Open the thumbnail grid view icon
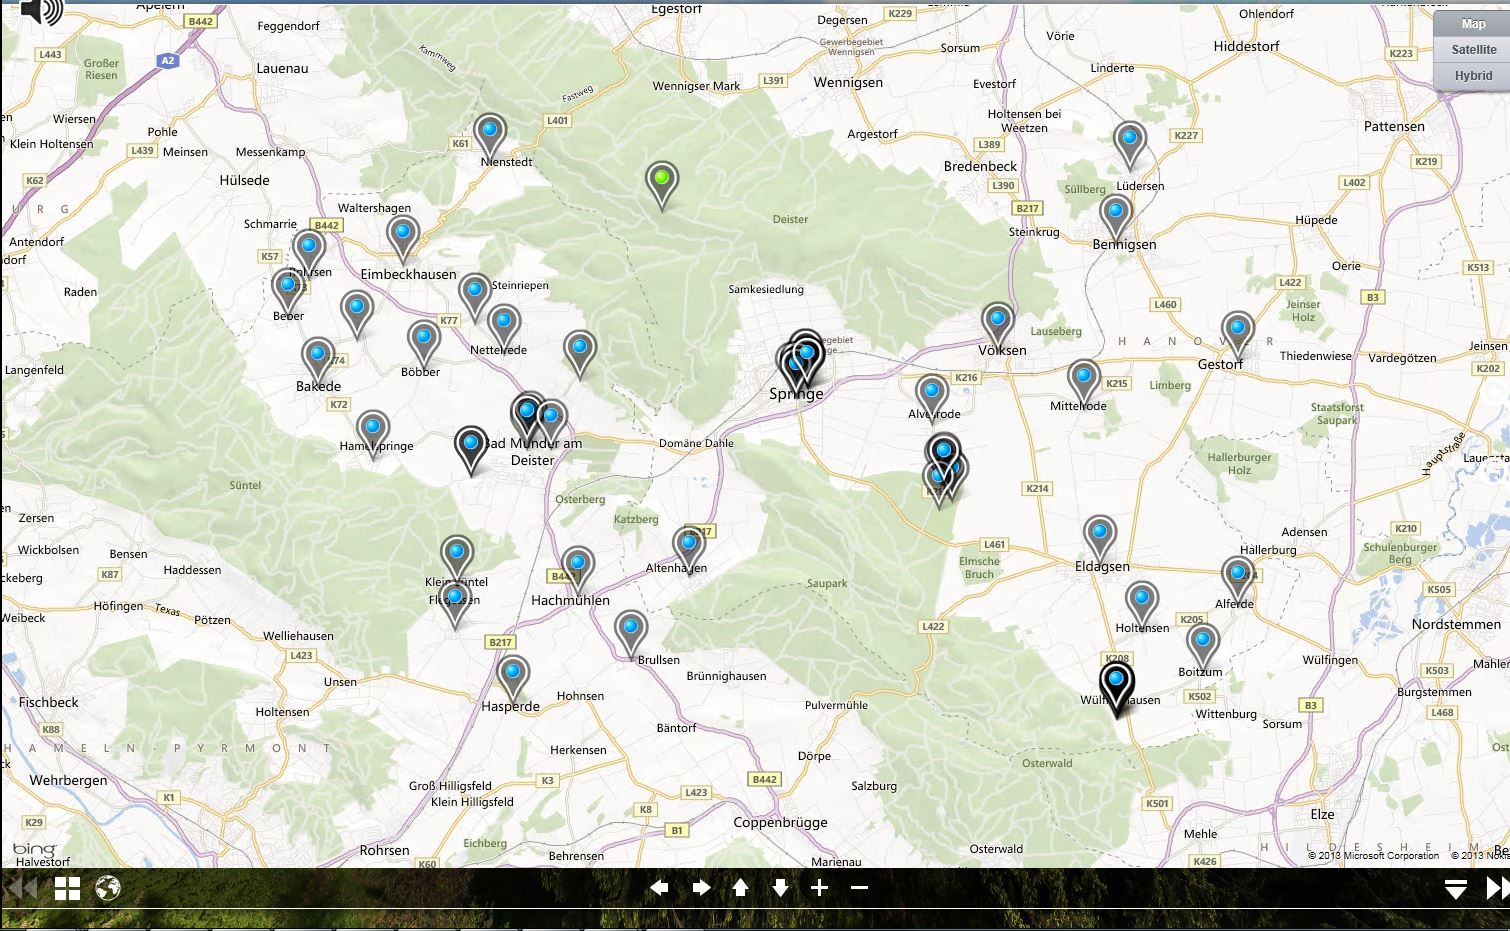The image size is (1510, 931). (67, 888)
